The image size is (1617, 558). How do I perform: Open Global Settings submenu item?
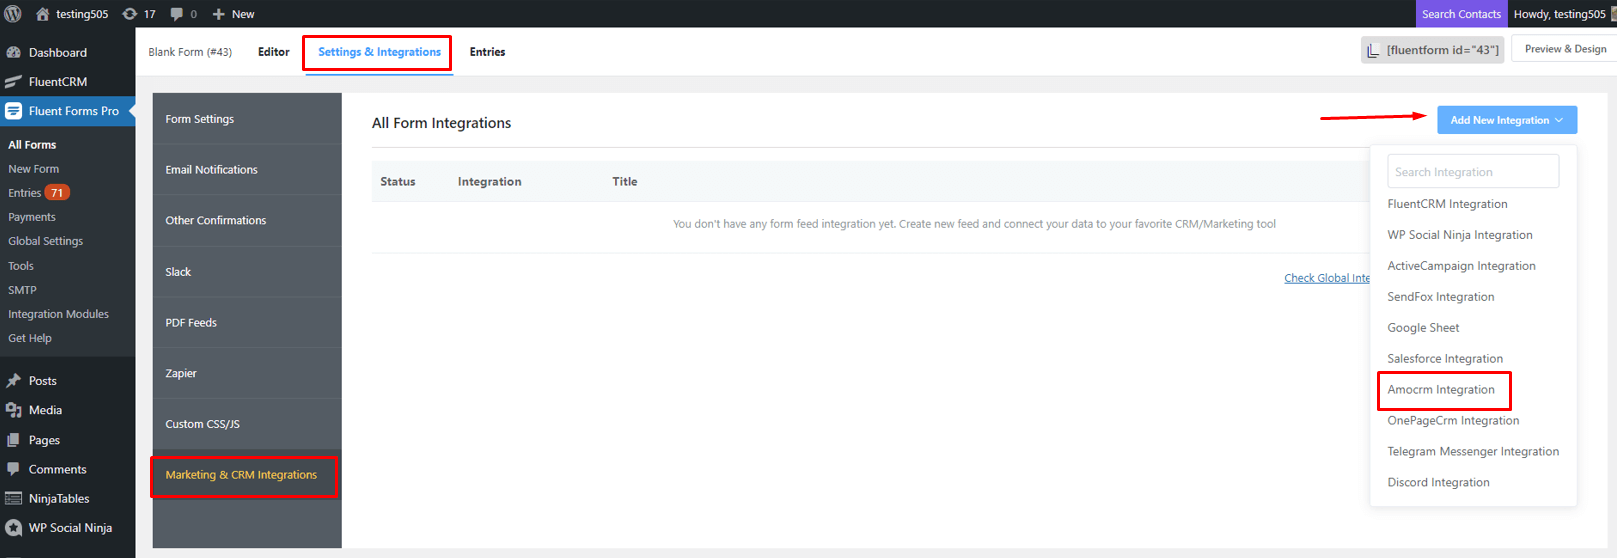(45, 241)
